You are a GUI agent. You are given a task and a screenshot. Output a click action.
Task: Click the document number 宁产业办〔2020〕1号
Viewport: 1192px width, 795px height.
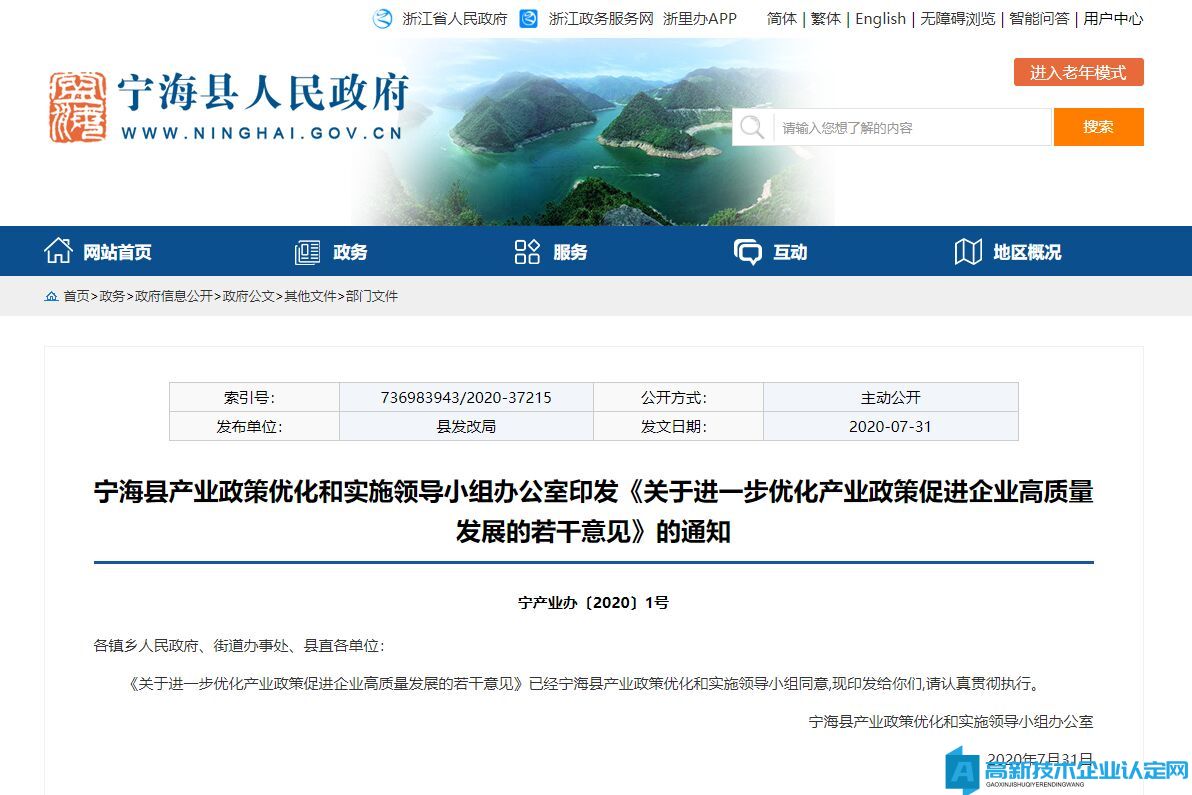(593, 603)
